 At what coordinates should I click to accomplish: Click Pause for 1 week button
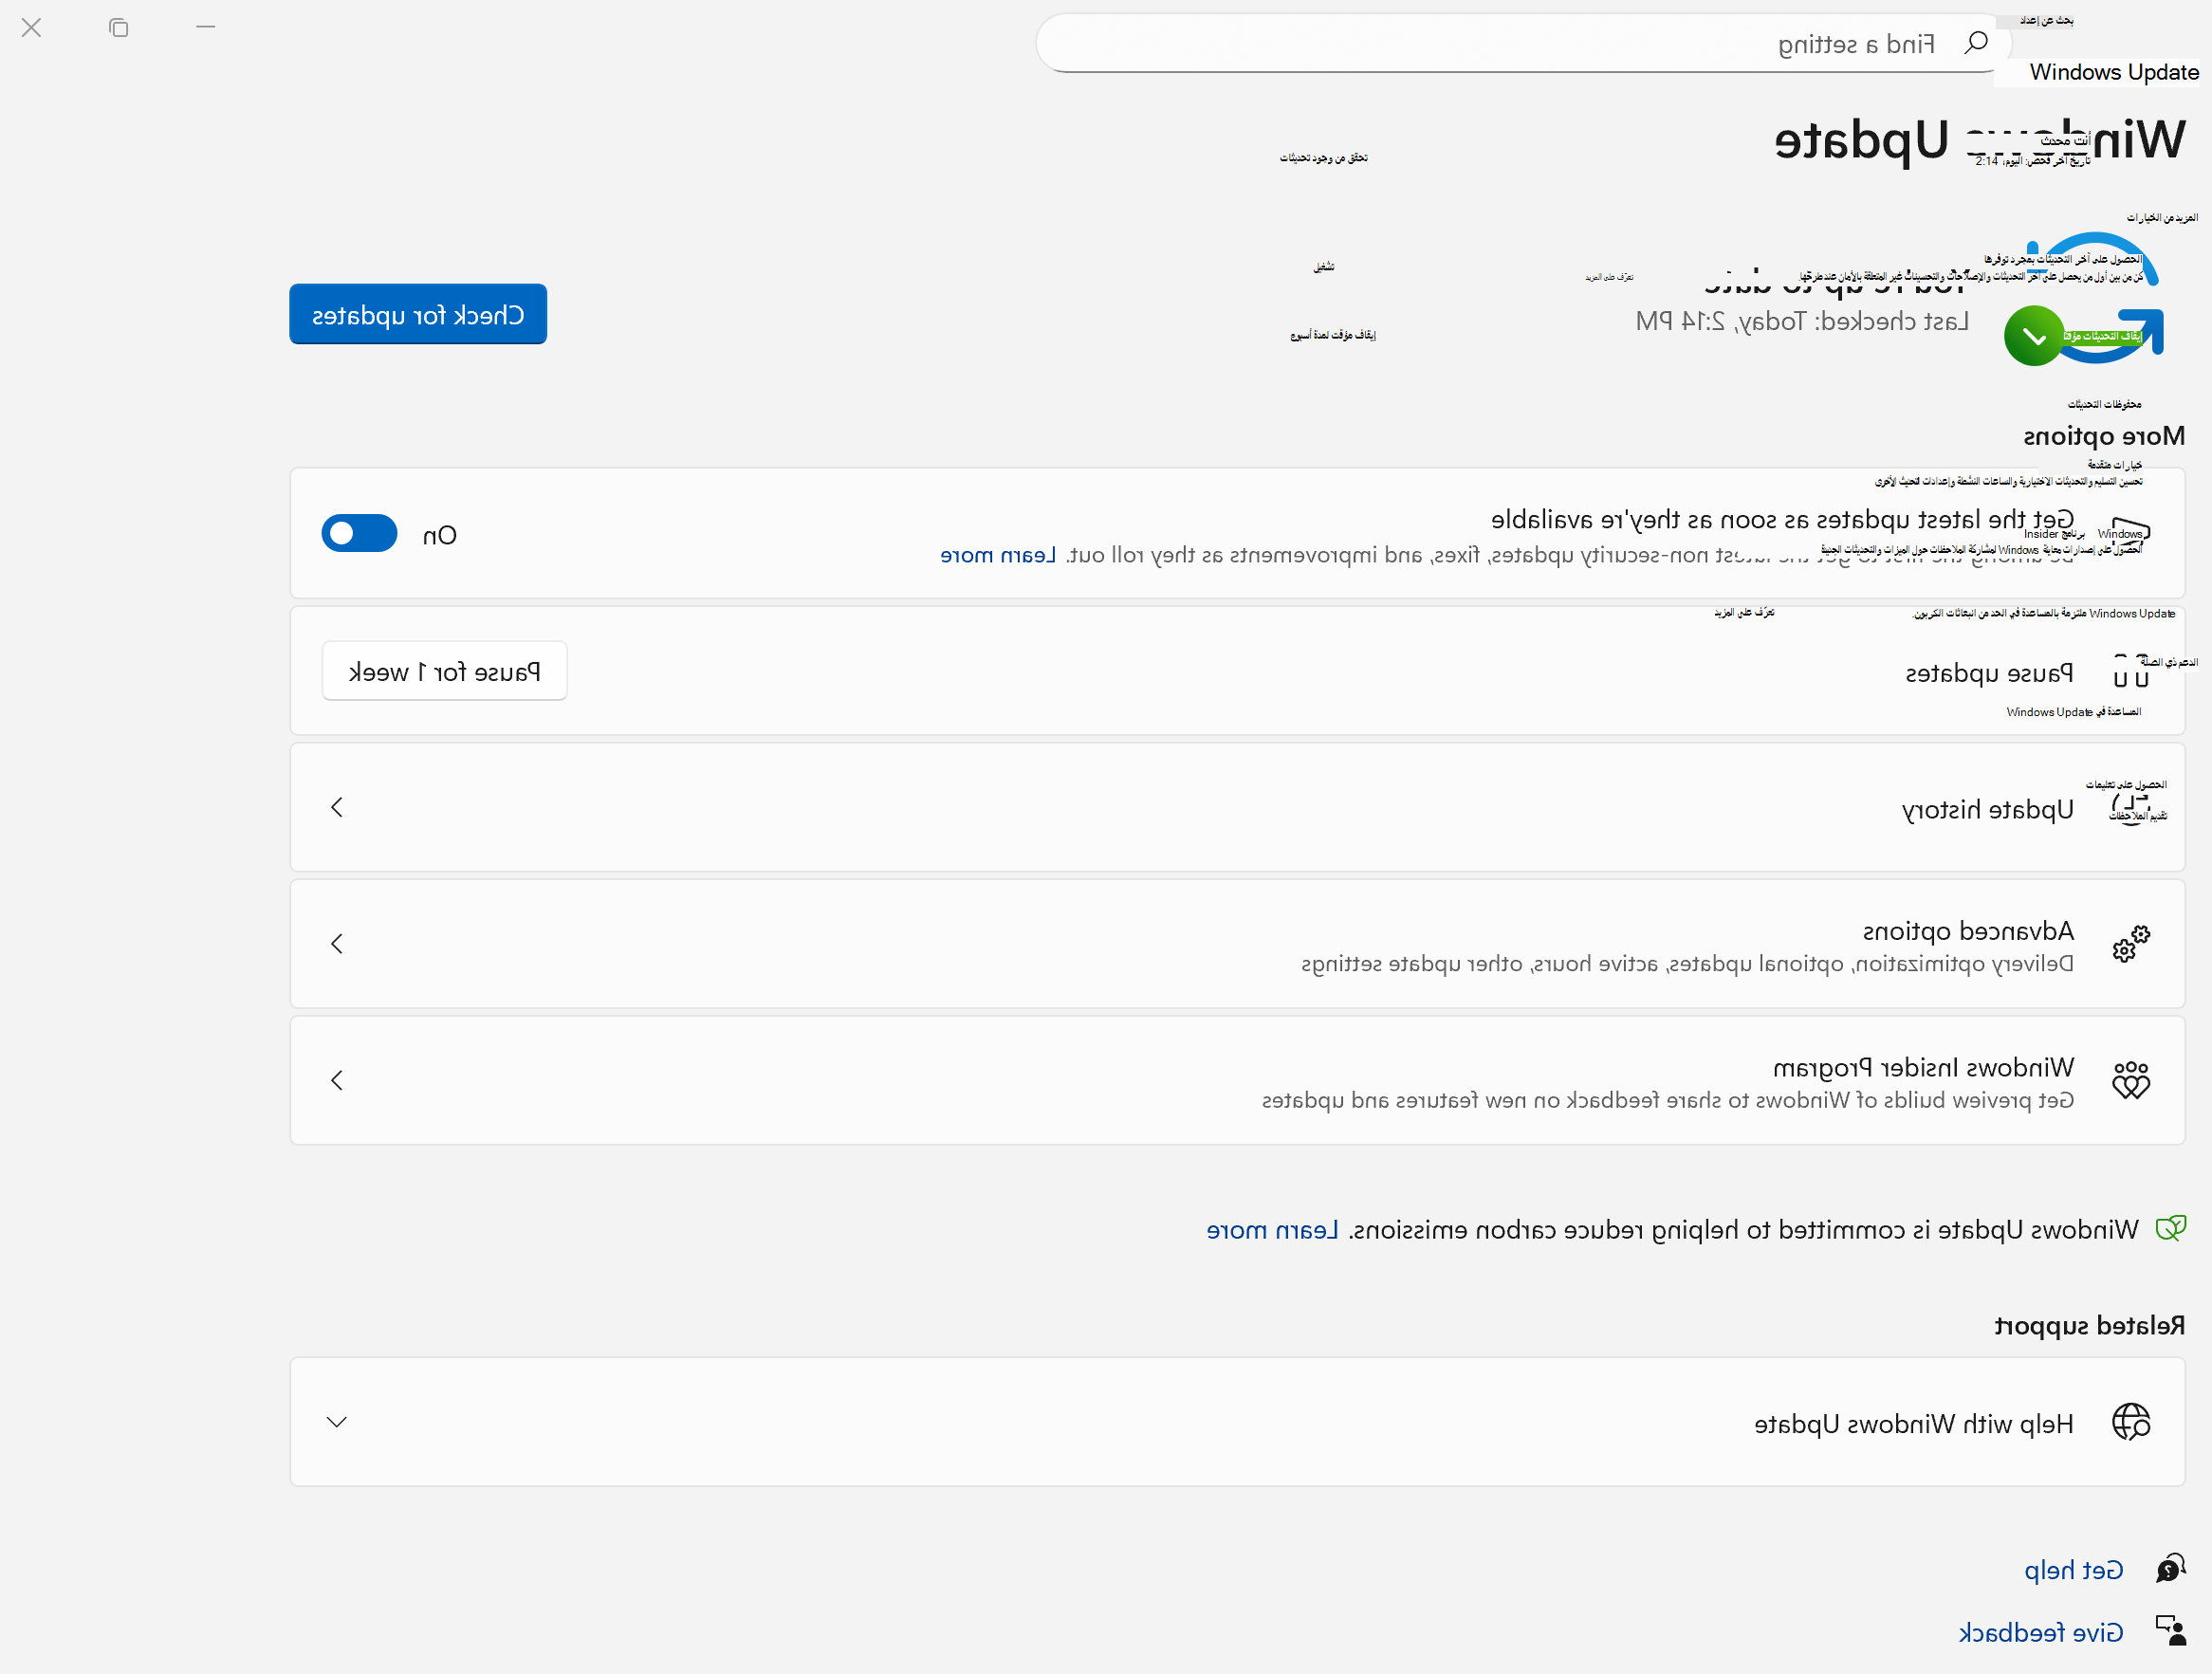point(444,671)
